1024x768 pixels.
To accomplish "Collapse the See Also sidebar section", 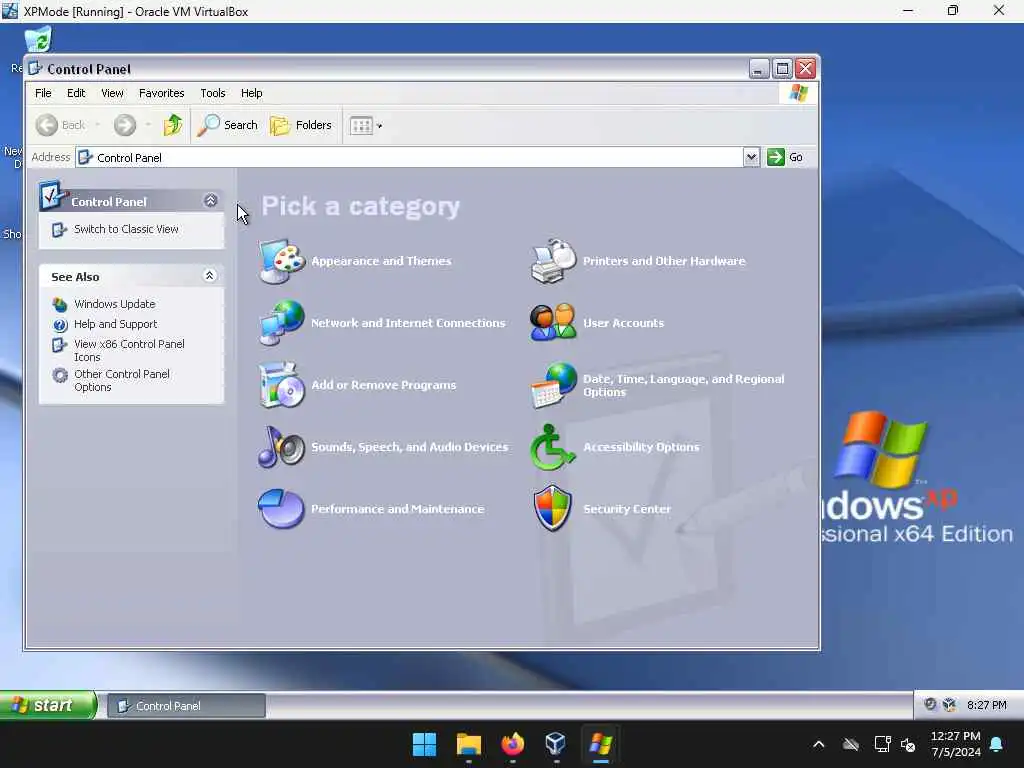I will 210,276.
